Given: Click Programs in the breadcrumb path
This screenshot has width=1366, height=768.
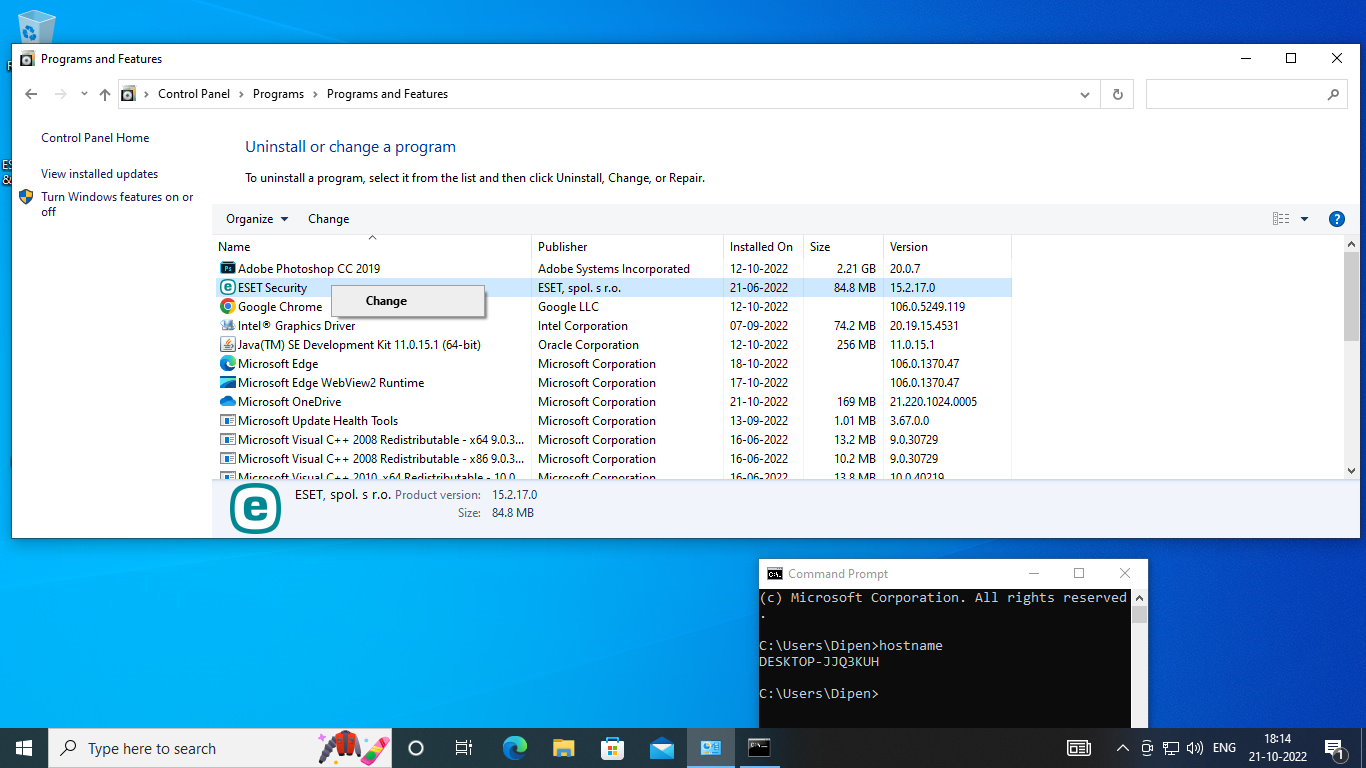Looking at the screenshot, I should [x=278, y=94].
